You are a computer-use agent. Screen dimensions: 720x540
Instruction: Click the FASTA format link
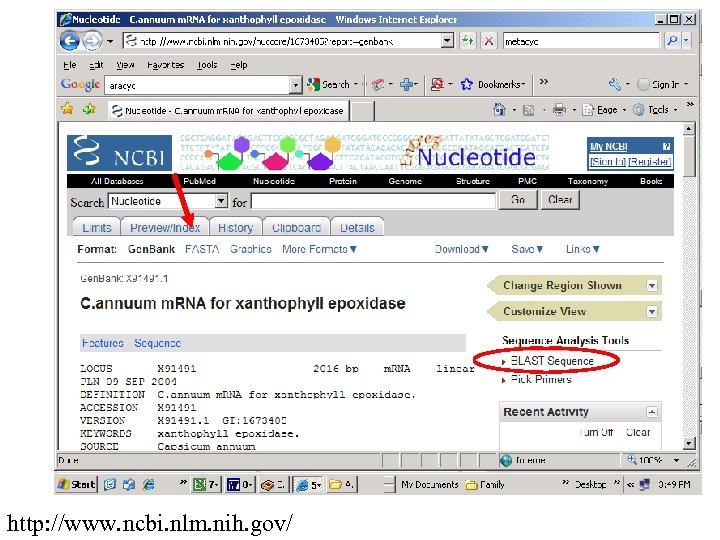[x=202, y=249]
